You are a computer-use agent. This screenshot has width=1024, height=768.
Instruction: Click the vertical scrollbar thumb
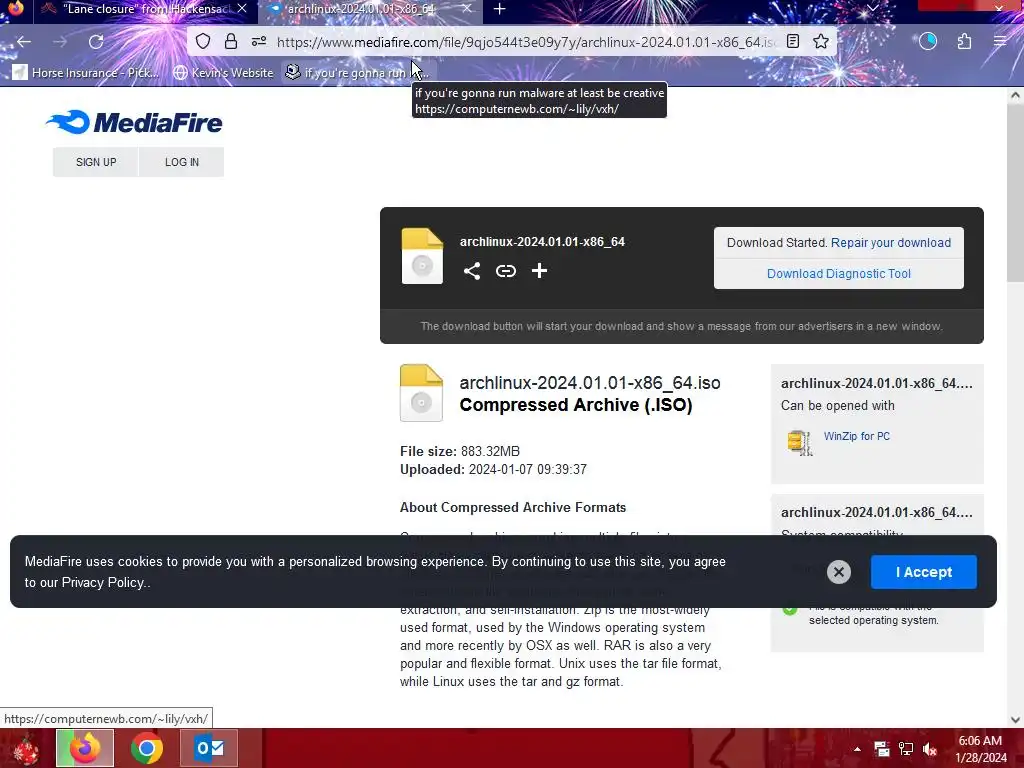point(1015,193)
